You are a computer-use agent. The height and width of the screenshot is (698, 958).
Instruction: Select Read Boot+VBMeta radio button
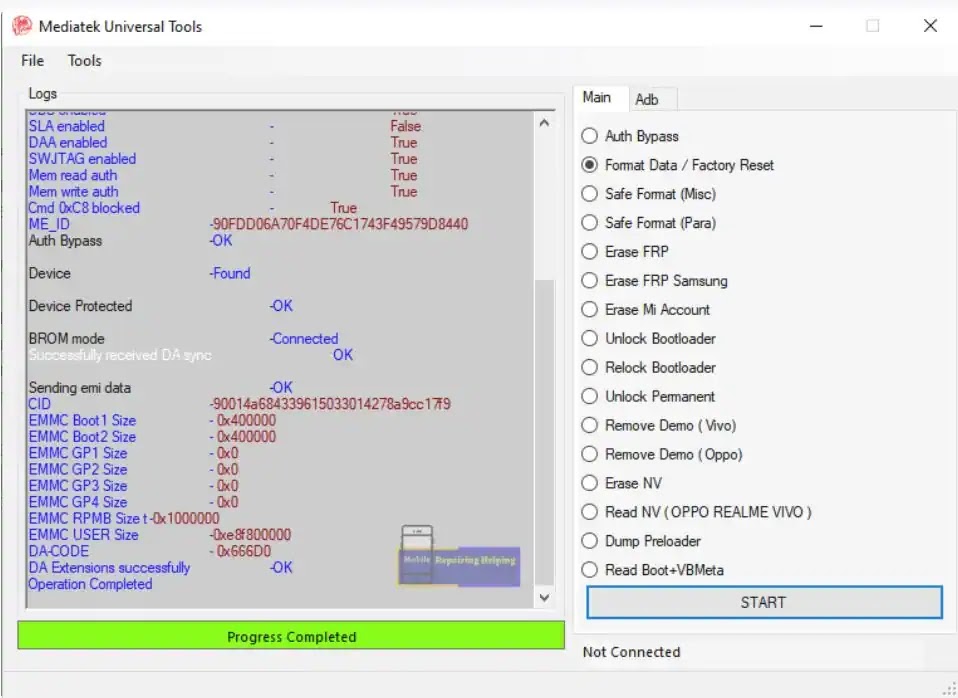click(653, 570)
